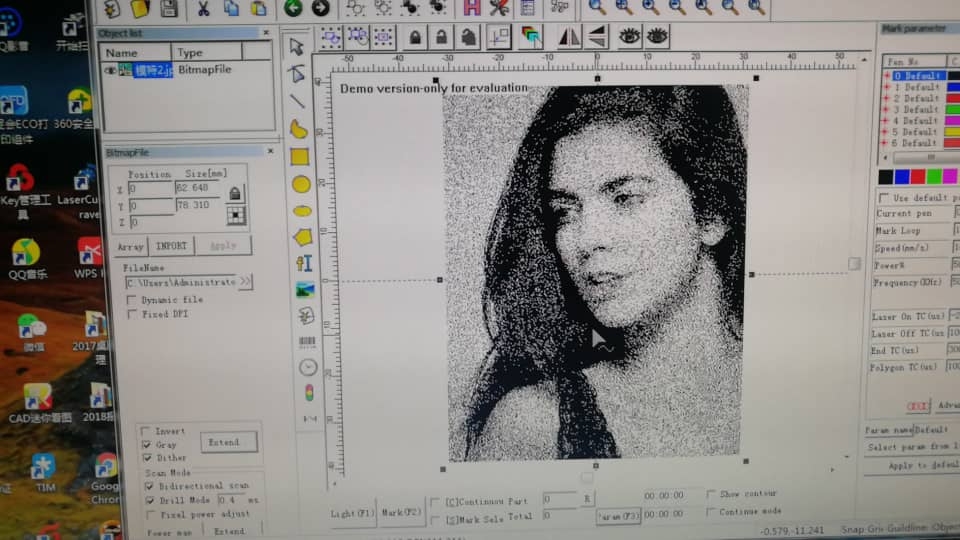Enable the Pixel power adjust checkbox

pyautogui.click(x=151, y=515)
